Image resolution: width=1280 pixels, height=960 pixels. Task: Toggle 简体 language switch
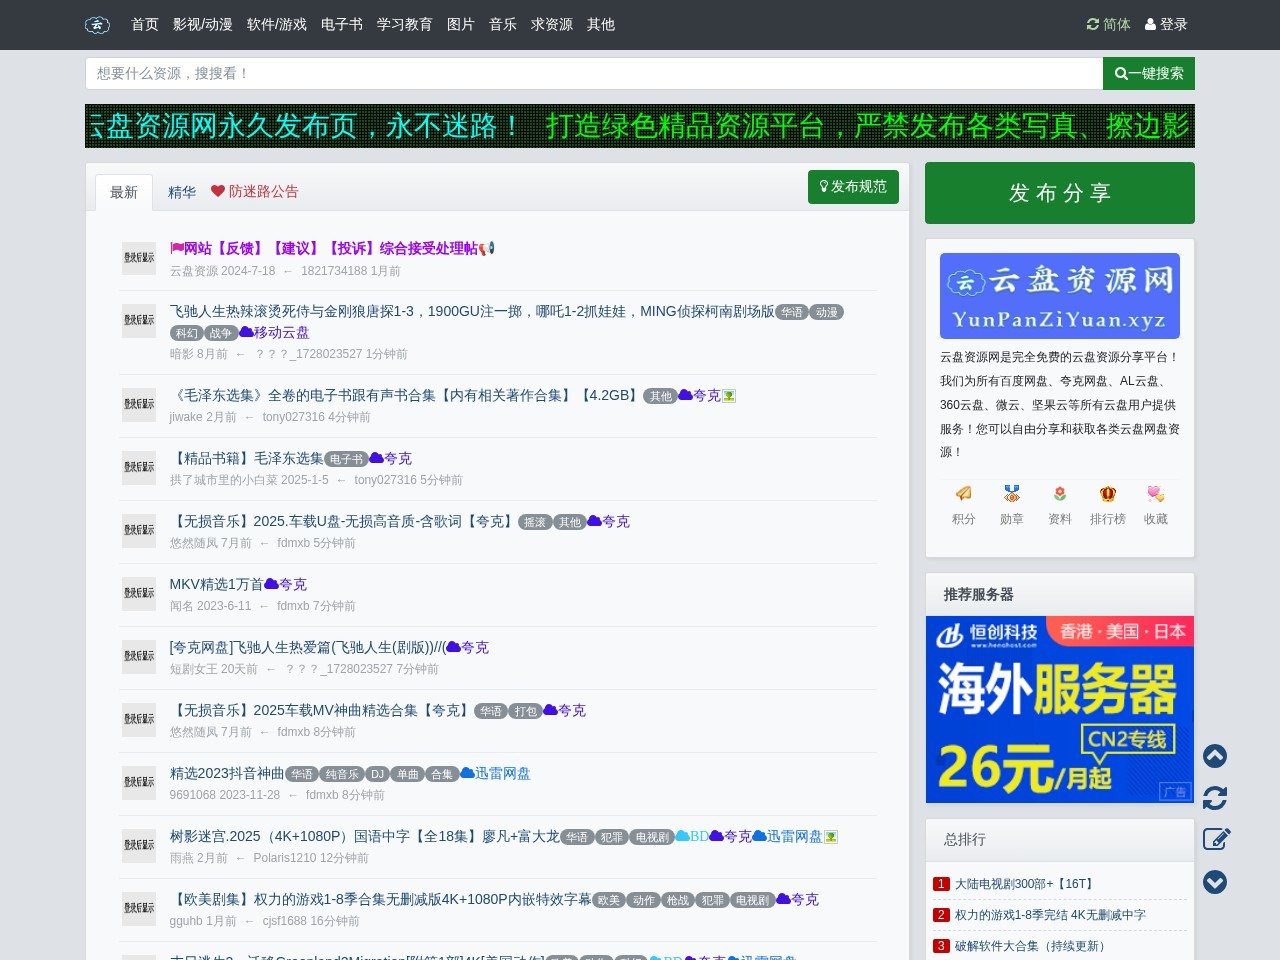pyautogui.click(x=1108, y=24)
